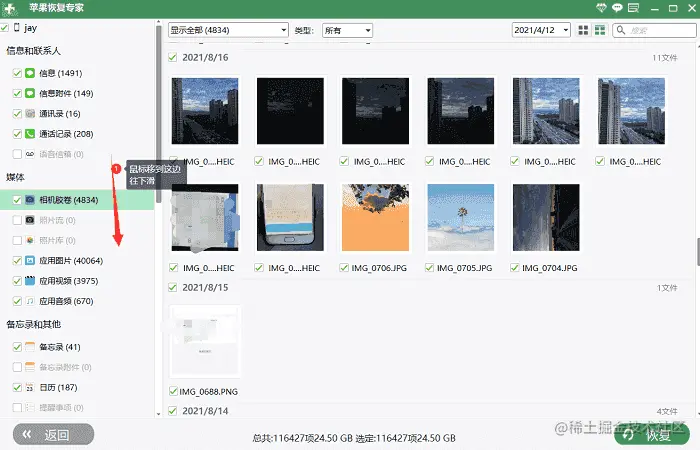700x450 pixels.
Task: Uncheck the jay device checkbox
Action: [4, 28]
